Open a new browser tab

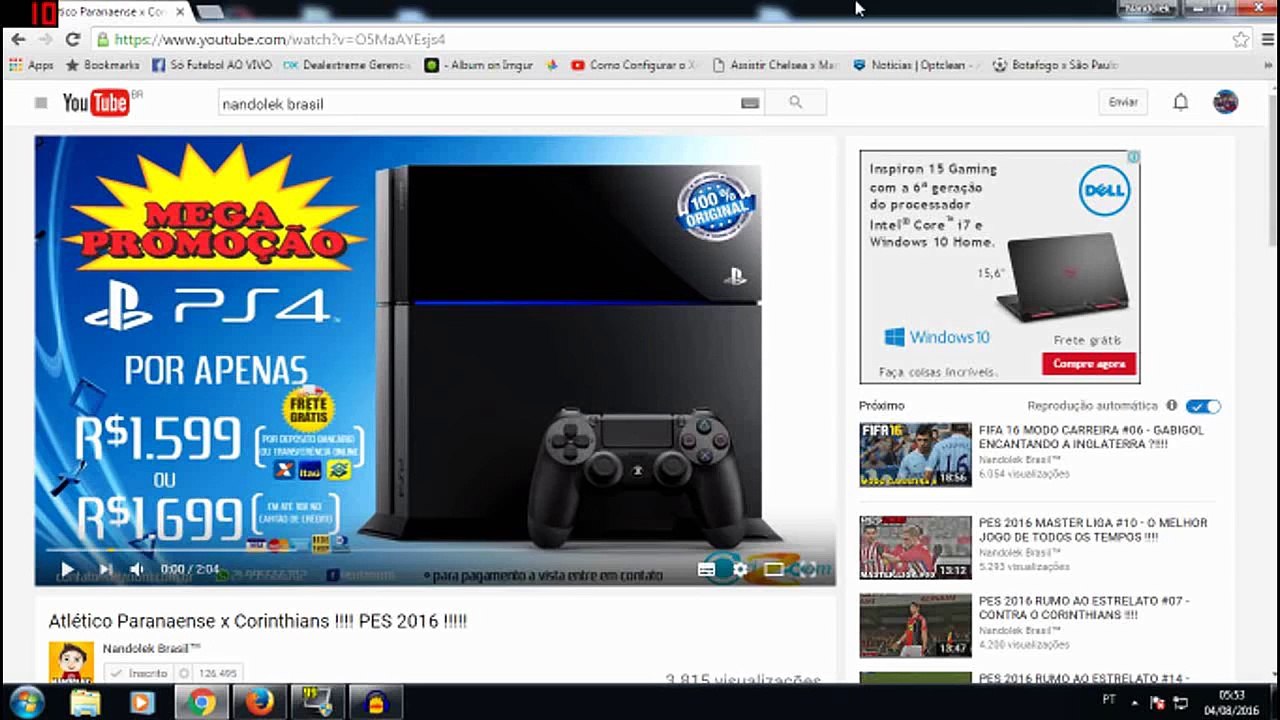point(209,12)
